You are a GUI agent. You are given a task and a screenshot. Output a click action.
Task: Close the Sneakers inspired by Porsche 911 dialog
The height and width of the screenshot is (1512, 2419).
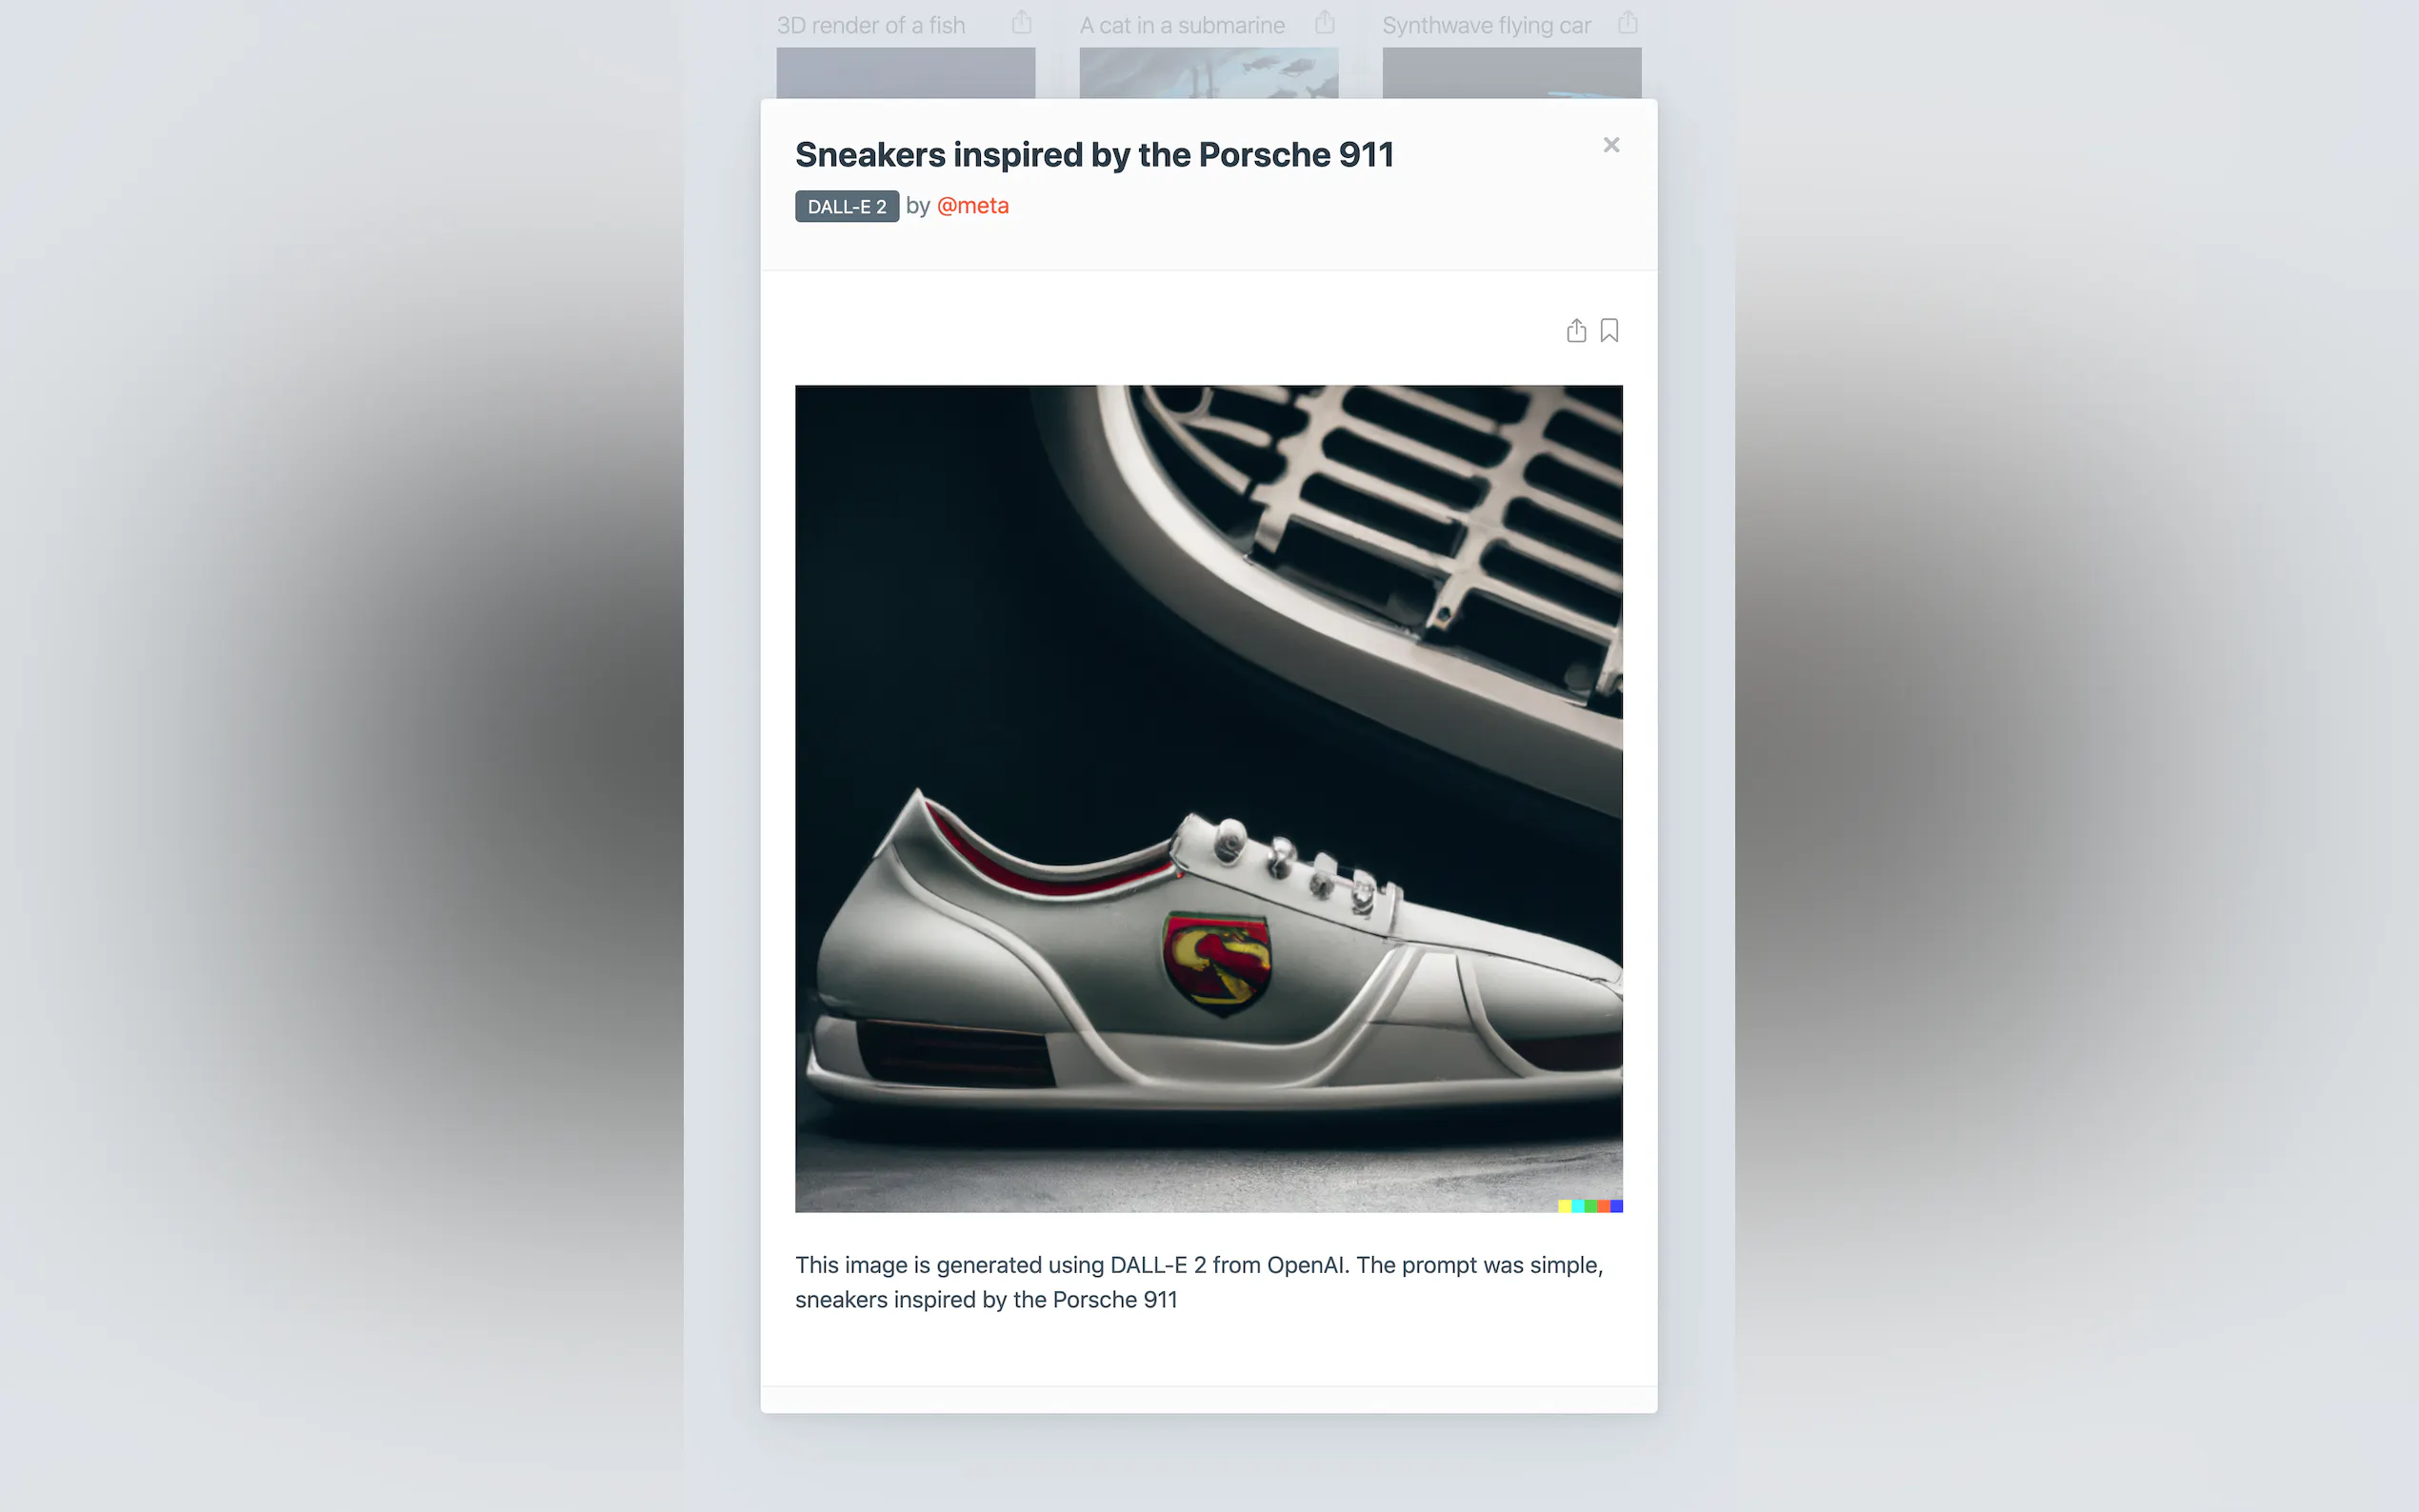tap(1611, 145)
